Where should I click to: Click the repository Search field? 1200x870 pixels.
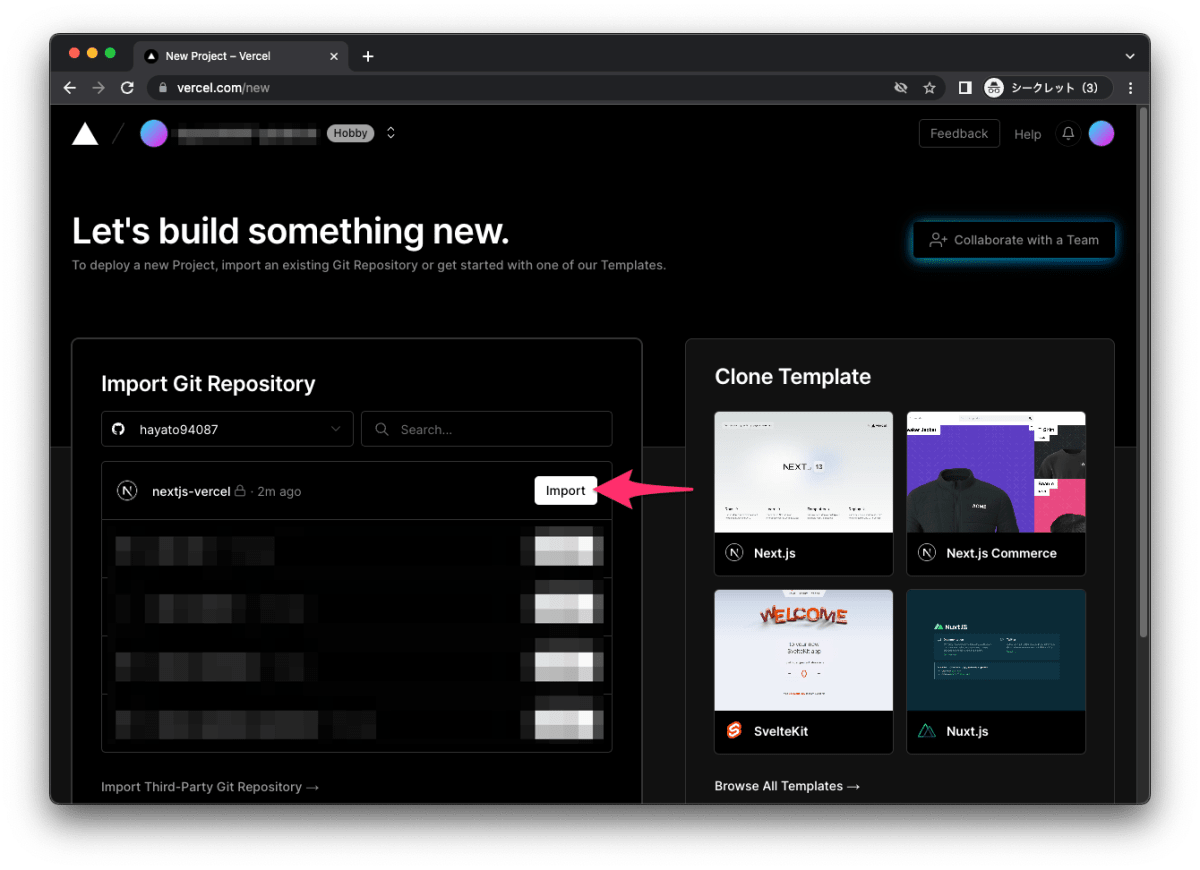point(487,429)
